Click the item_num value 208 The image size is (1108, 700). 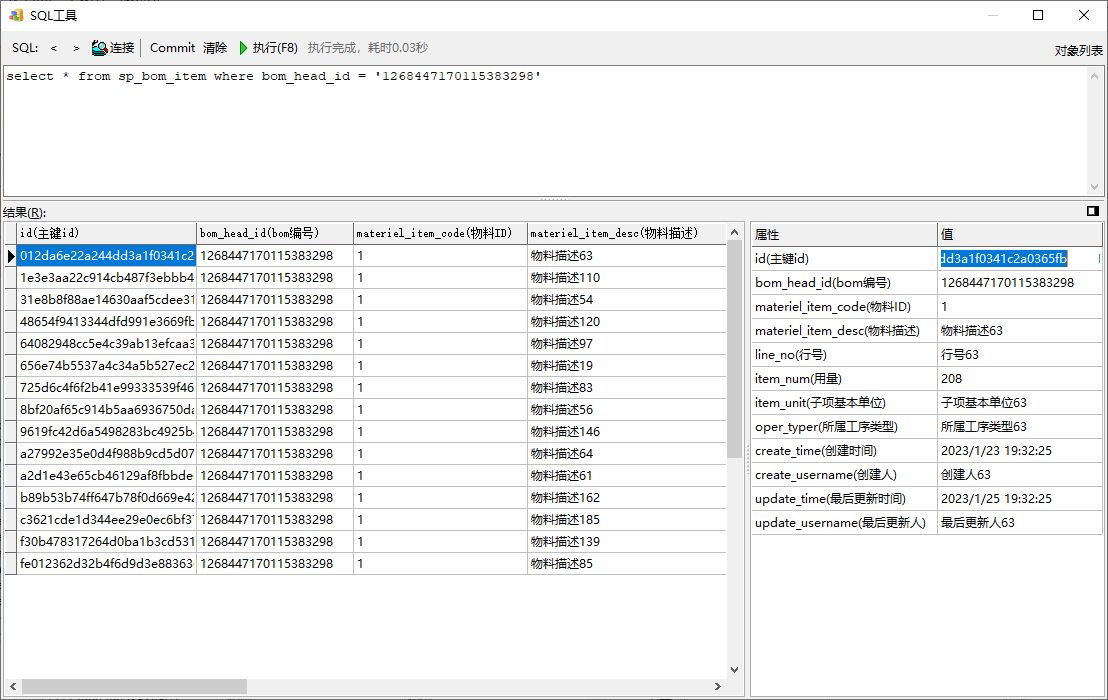1020,379
